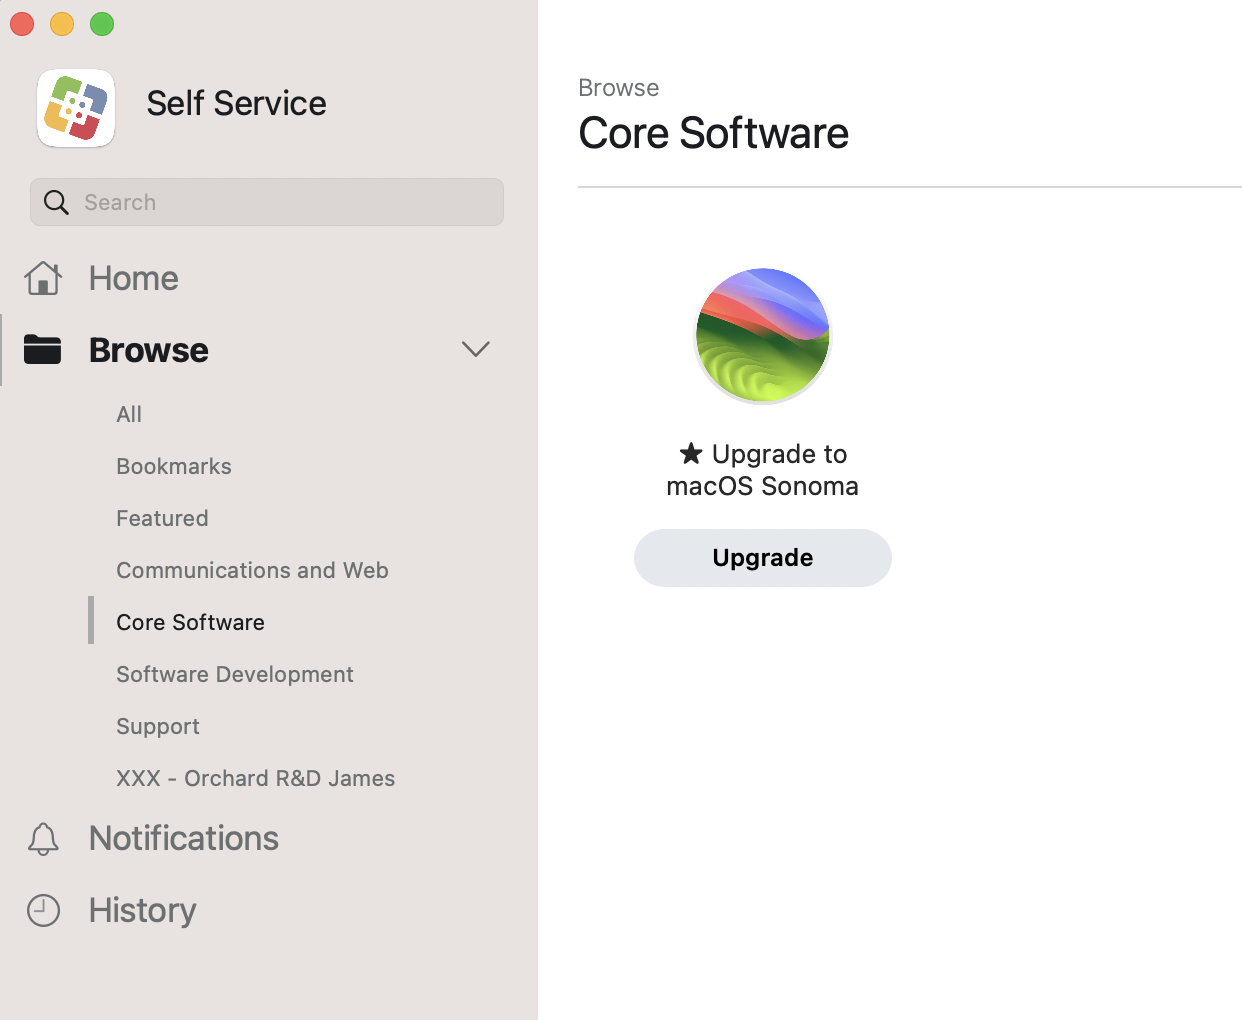Click the Self Service app logo
This screenshot has width=1242, height=1020.
click(76, 108)
